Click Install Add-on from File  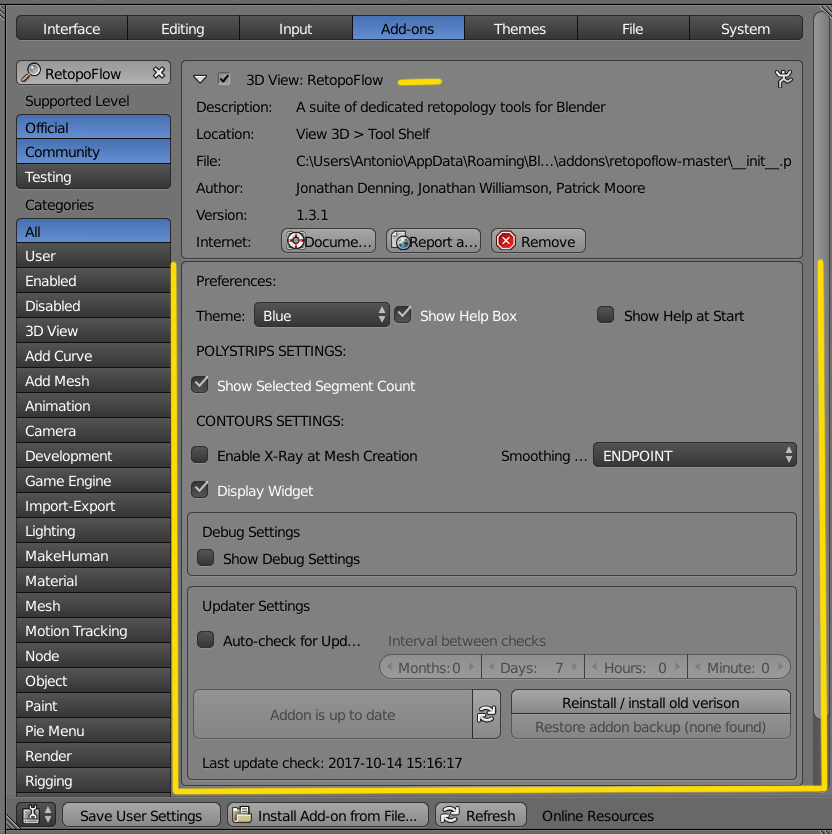pos(328,815)
